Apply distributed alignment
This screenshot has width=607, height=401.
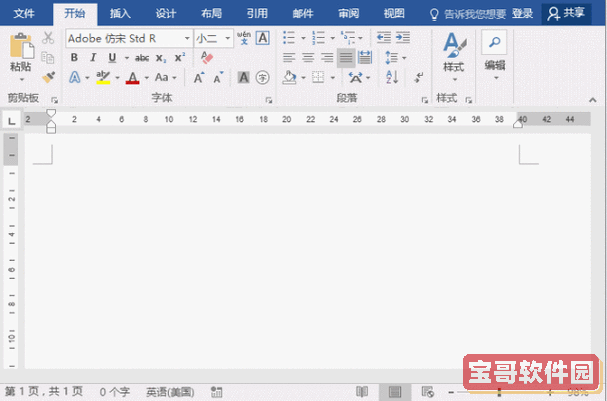click(x=365, y=58)
